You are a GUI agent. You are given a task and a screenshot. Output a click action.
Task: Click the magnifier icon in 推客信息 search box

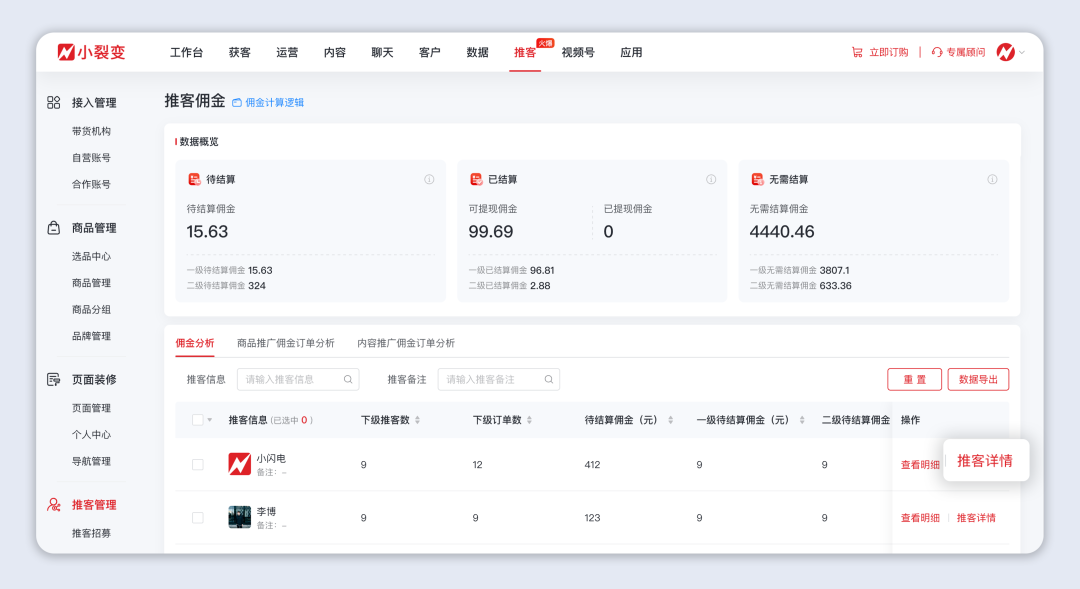click(348, 380)
